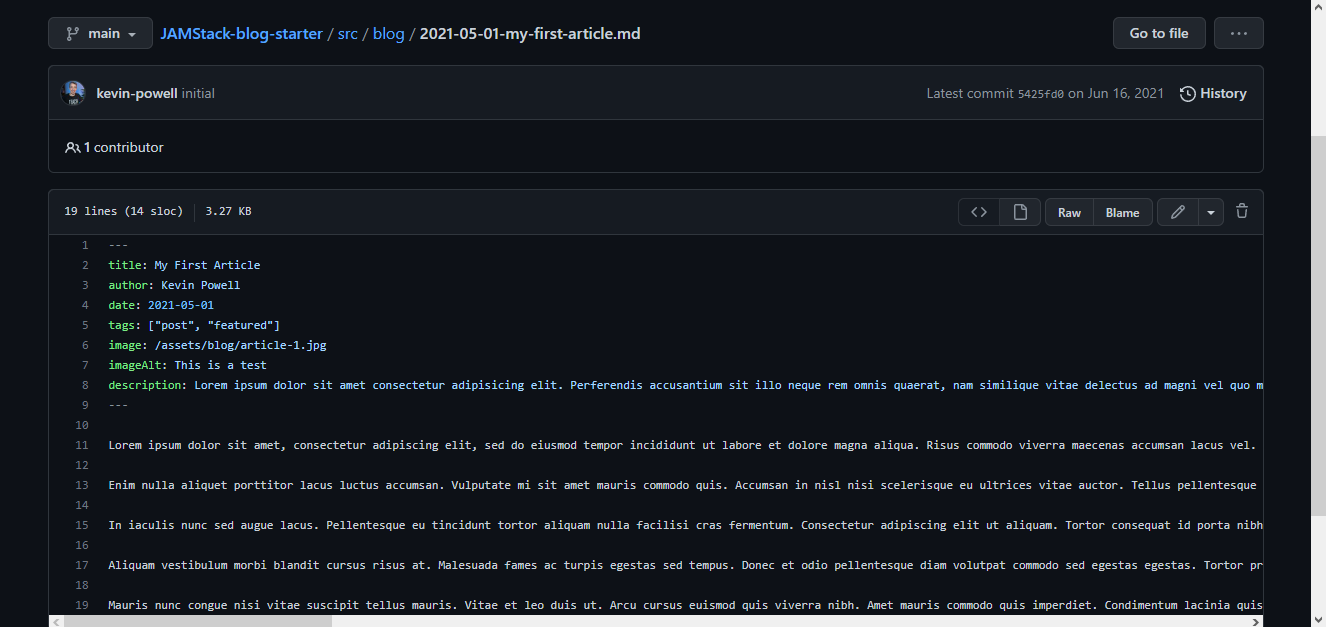Click the Raw button
The height and width of the screenshot is (627, 1326).
click(1069, 212)
